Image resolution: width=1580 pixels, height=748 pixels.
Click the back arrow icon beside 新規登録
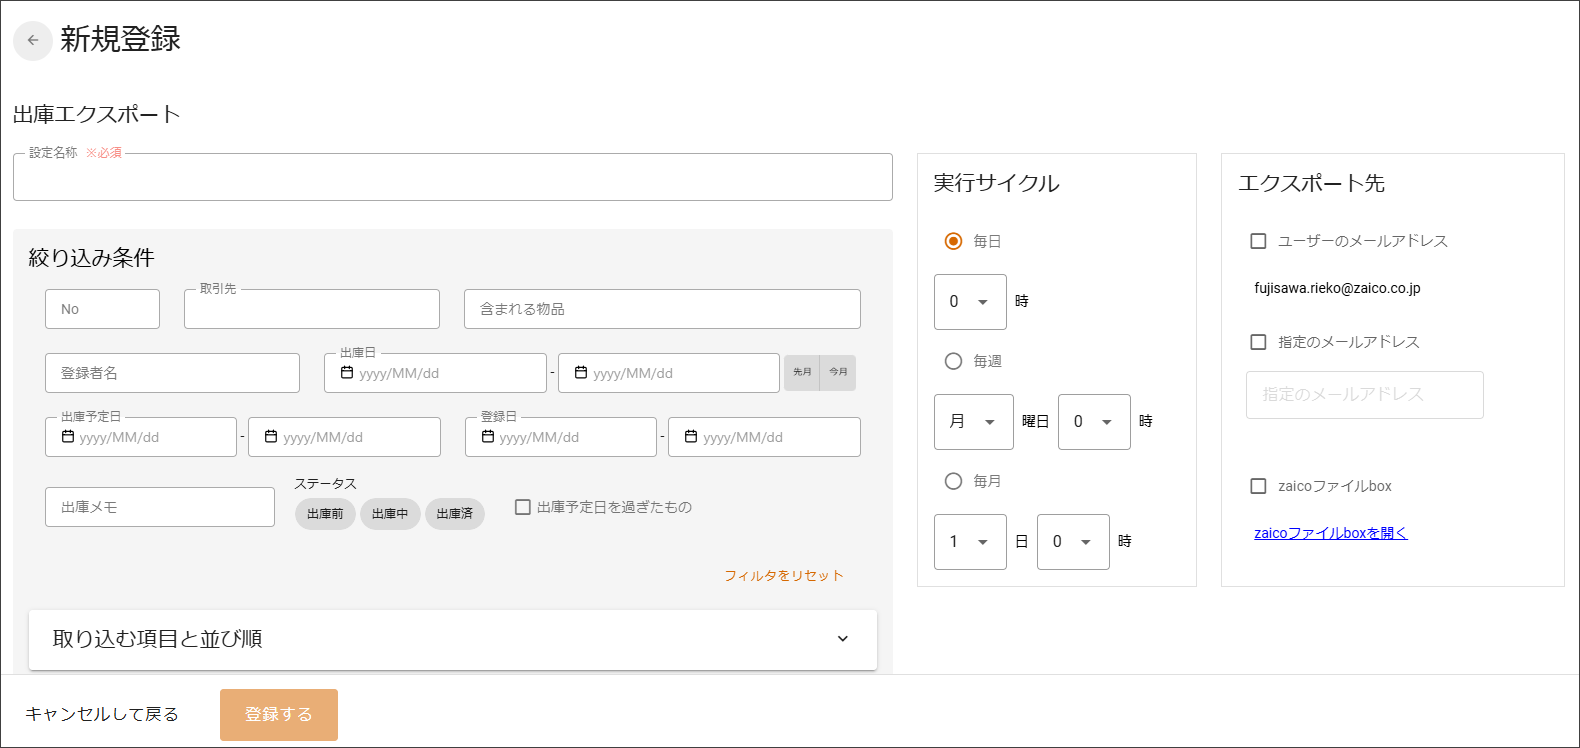(33, 41)
